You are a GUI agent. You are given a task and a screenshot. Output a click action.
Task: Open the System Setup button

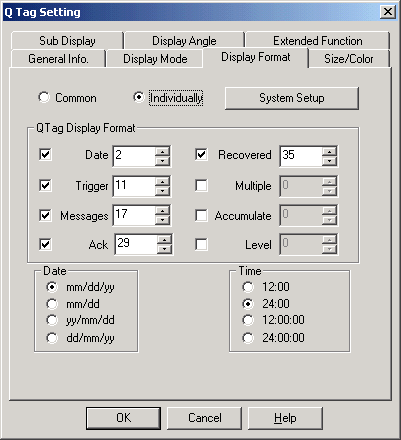coord(292,98)
